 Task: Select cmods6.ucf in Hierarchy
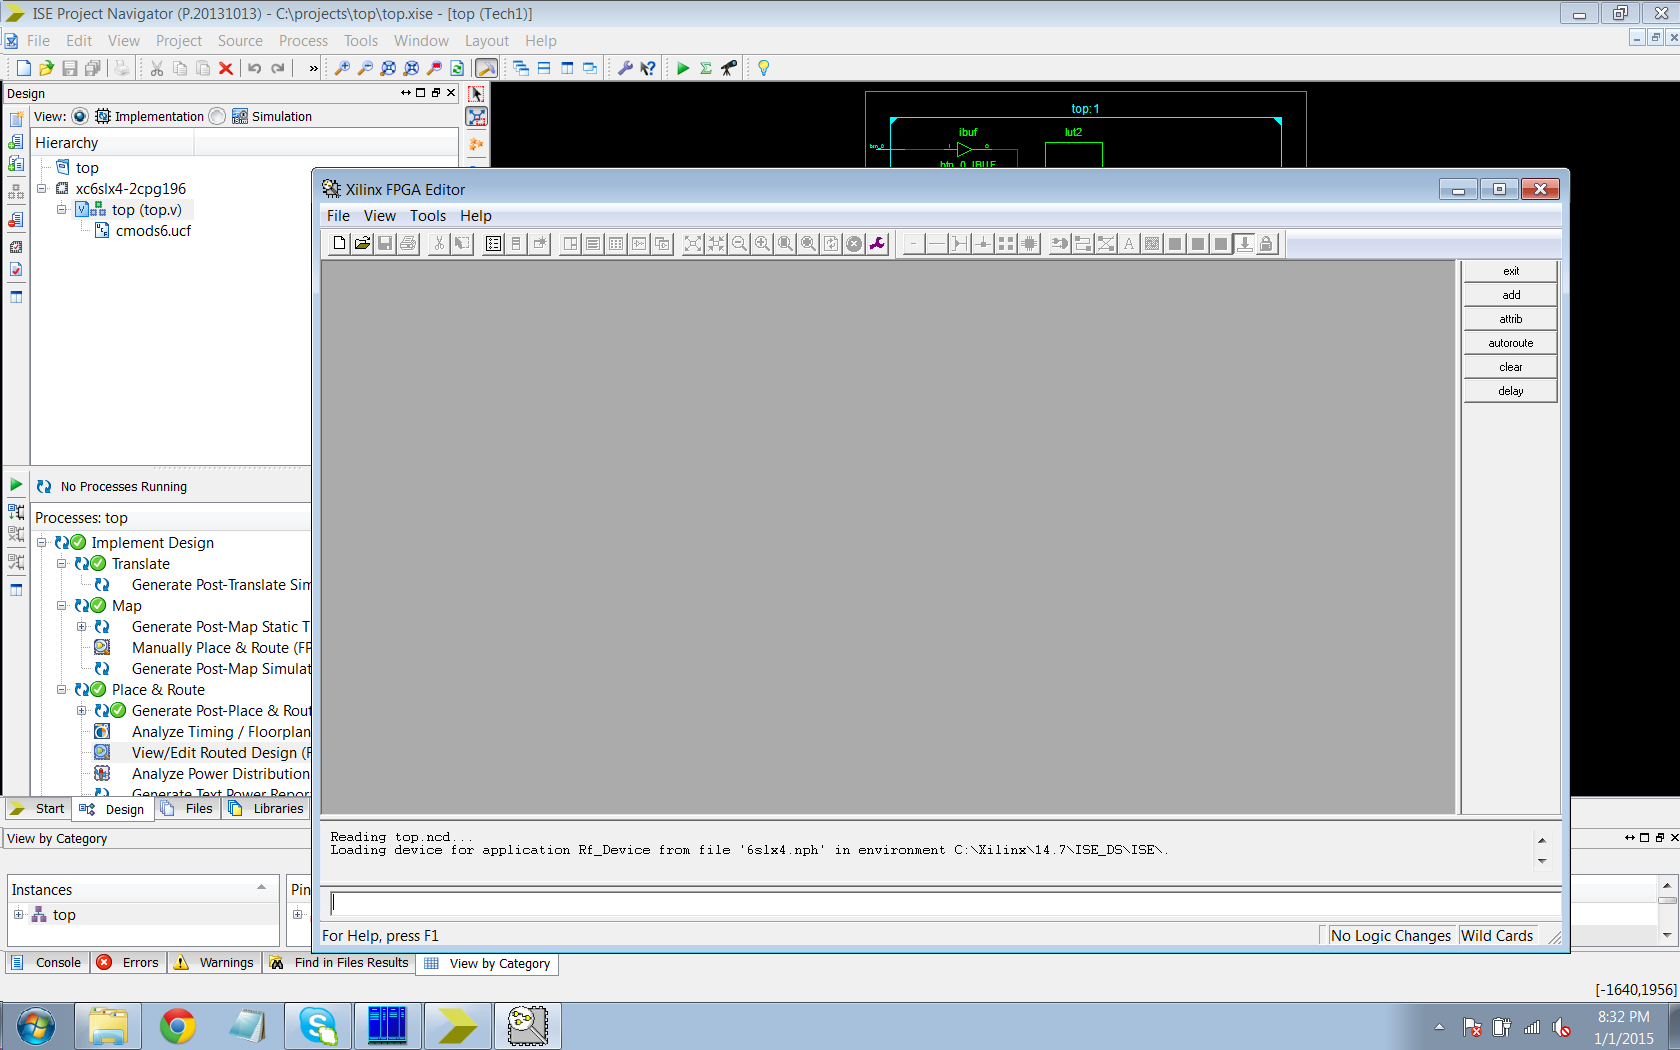click(x=152, y=230)
